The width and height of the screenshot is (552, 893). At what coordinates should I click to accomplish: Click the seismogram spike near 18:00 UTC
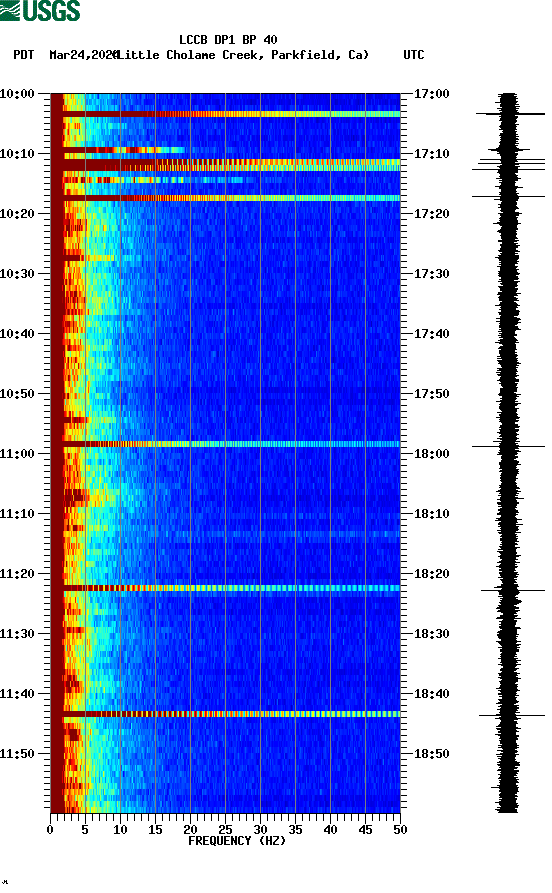[x=508, y=446]
